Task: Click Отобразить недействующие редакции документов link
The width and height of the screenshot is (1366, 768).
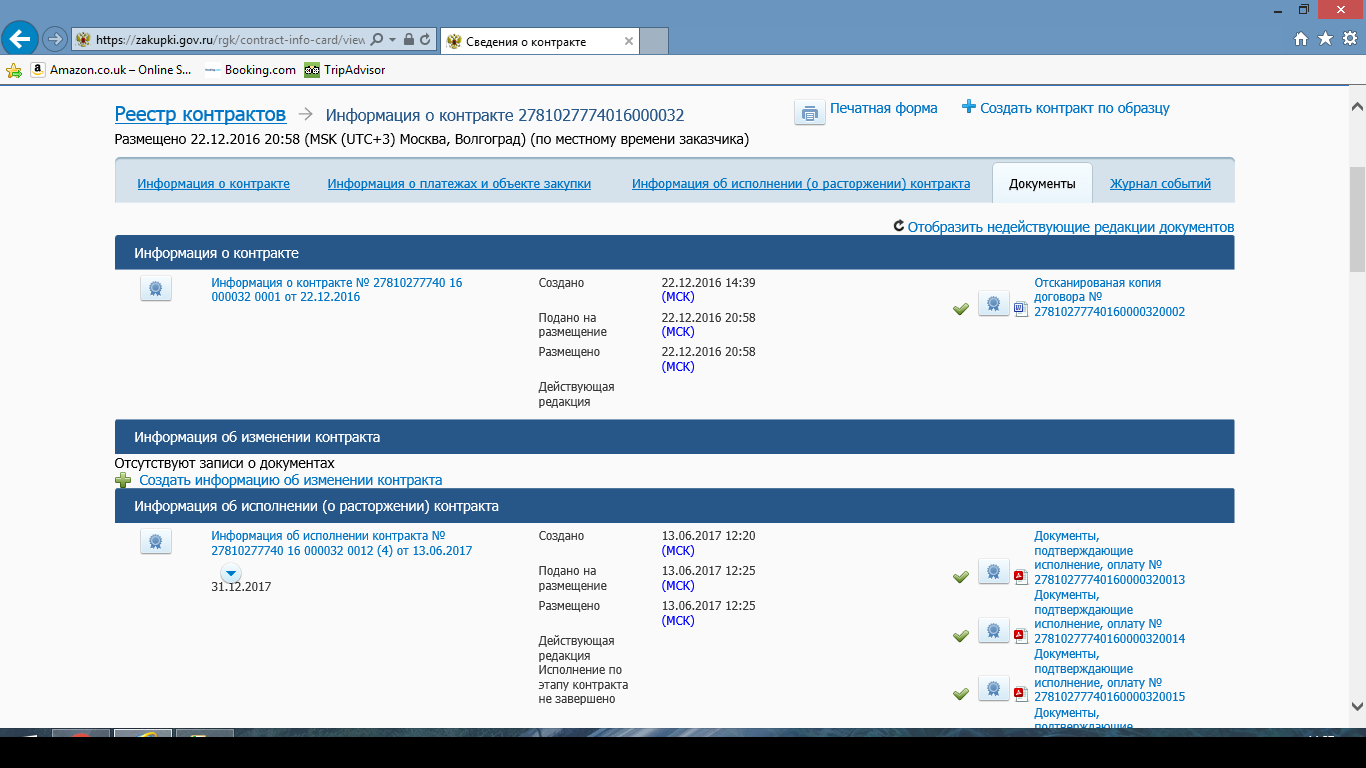Action: click(1070, 227)
